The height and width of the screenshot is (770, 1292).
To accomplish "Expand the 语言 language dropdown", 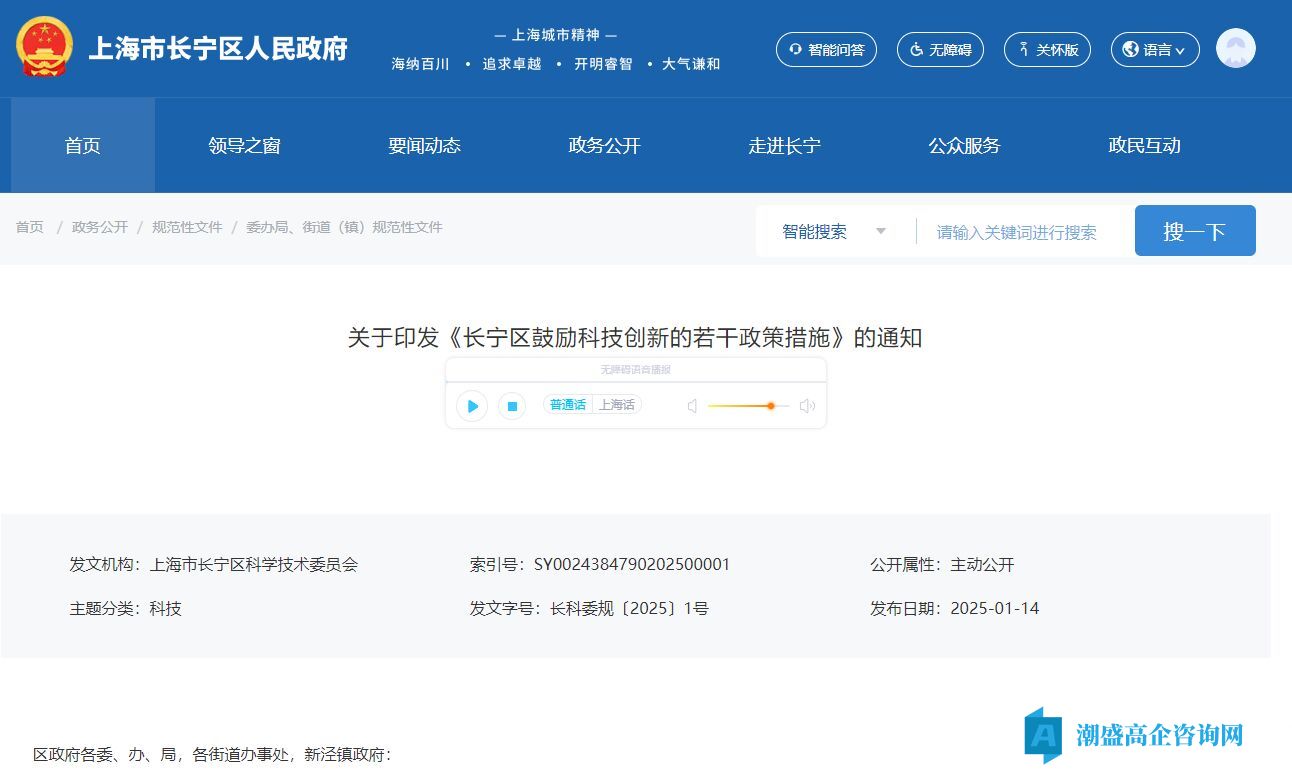I will (1155, 49).
